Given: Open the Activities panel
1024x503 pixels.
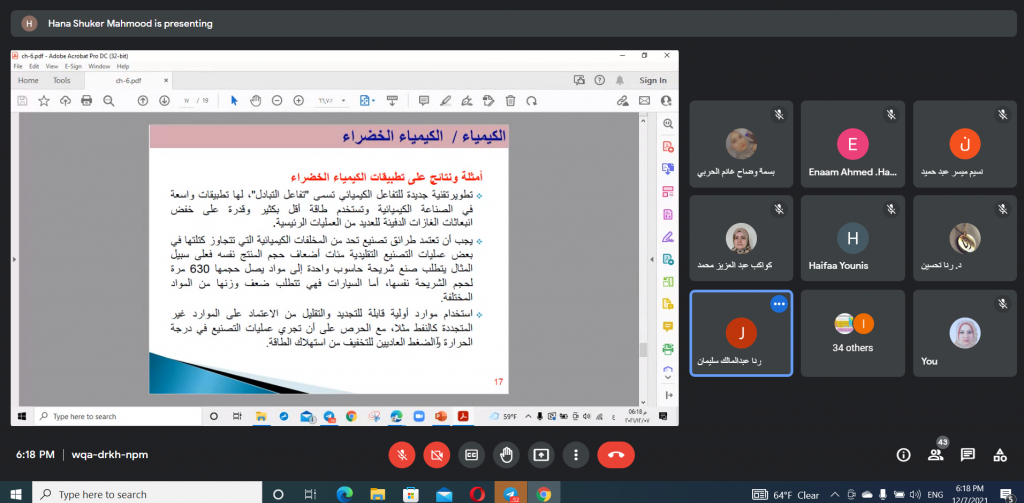Looking at the screenshot, I should 1000,454.
